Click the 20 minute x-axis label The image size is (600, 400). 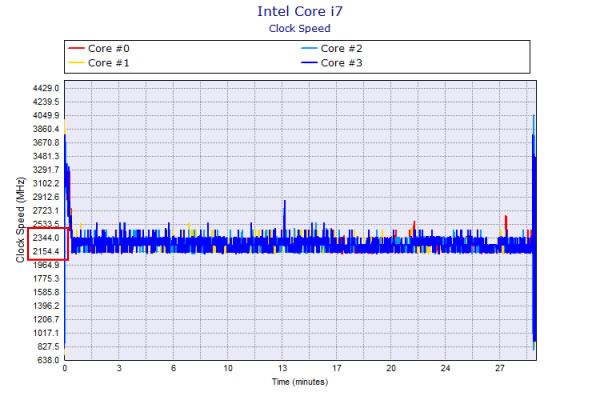pyautogui.click(x=391, y=368)
